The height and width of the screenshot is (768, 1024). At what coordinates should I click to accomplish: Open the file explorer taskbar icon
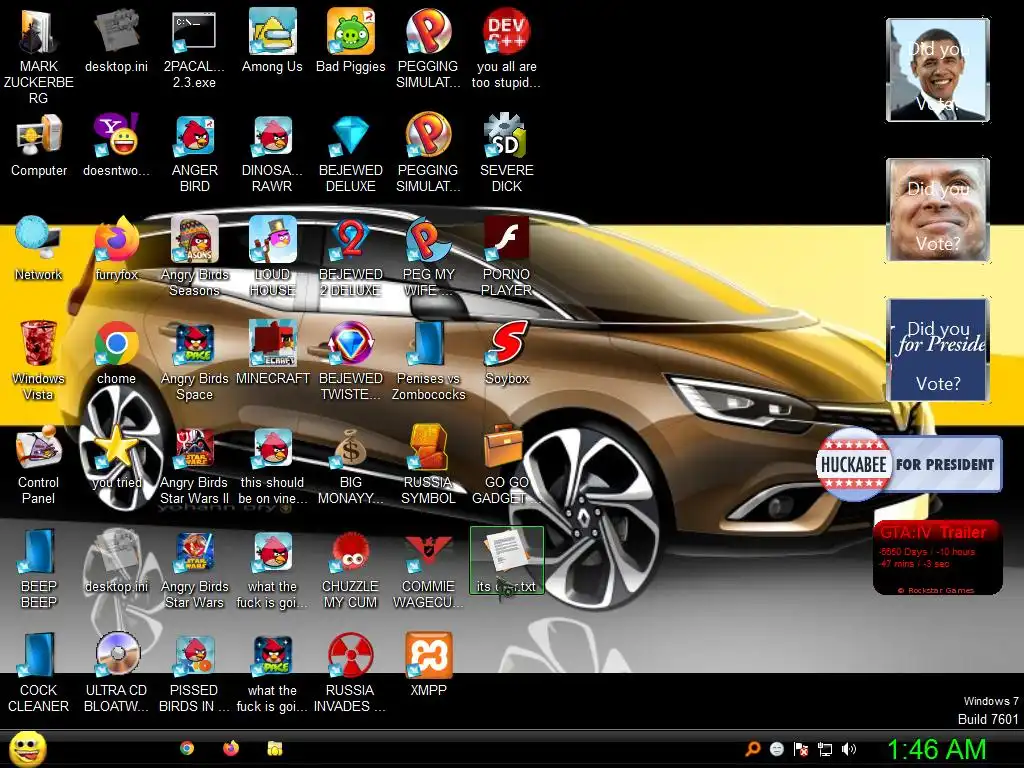(275, 748)
